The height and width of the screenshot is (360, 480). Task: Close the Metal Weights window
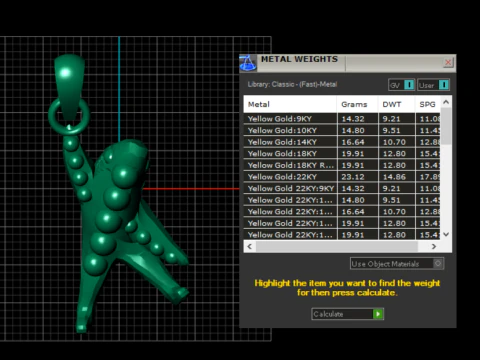click(x=448, y=62)
